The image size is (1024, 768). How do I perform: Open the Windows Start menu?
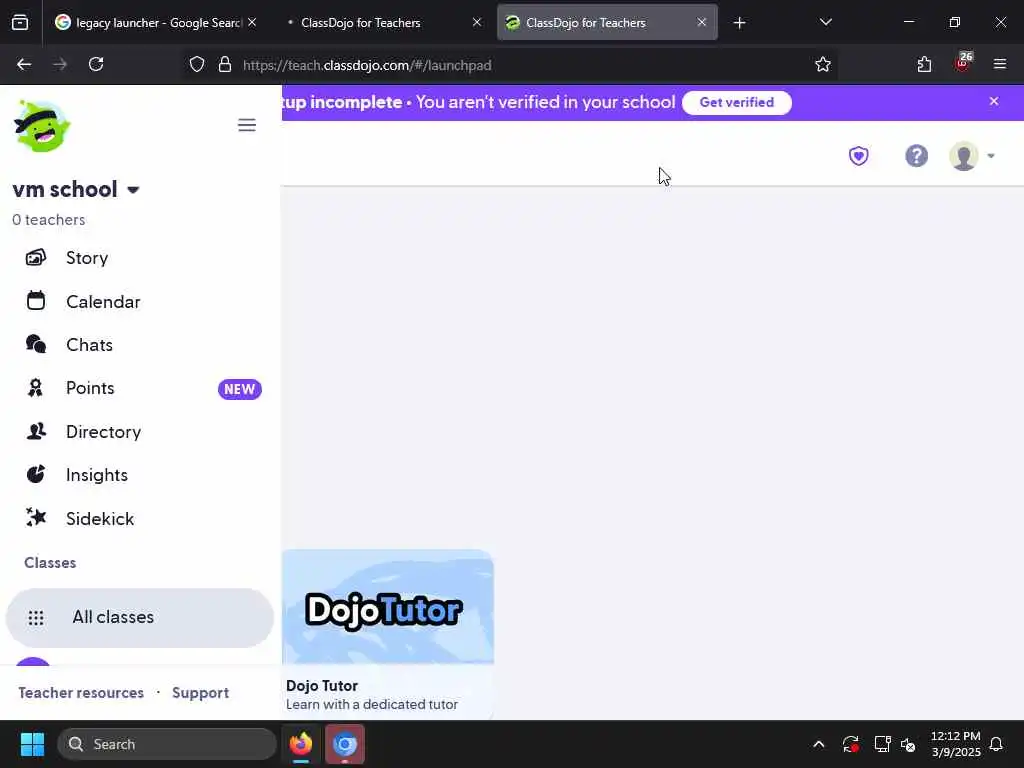click(32, 744)
